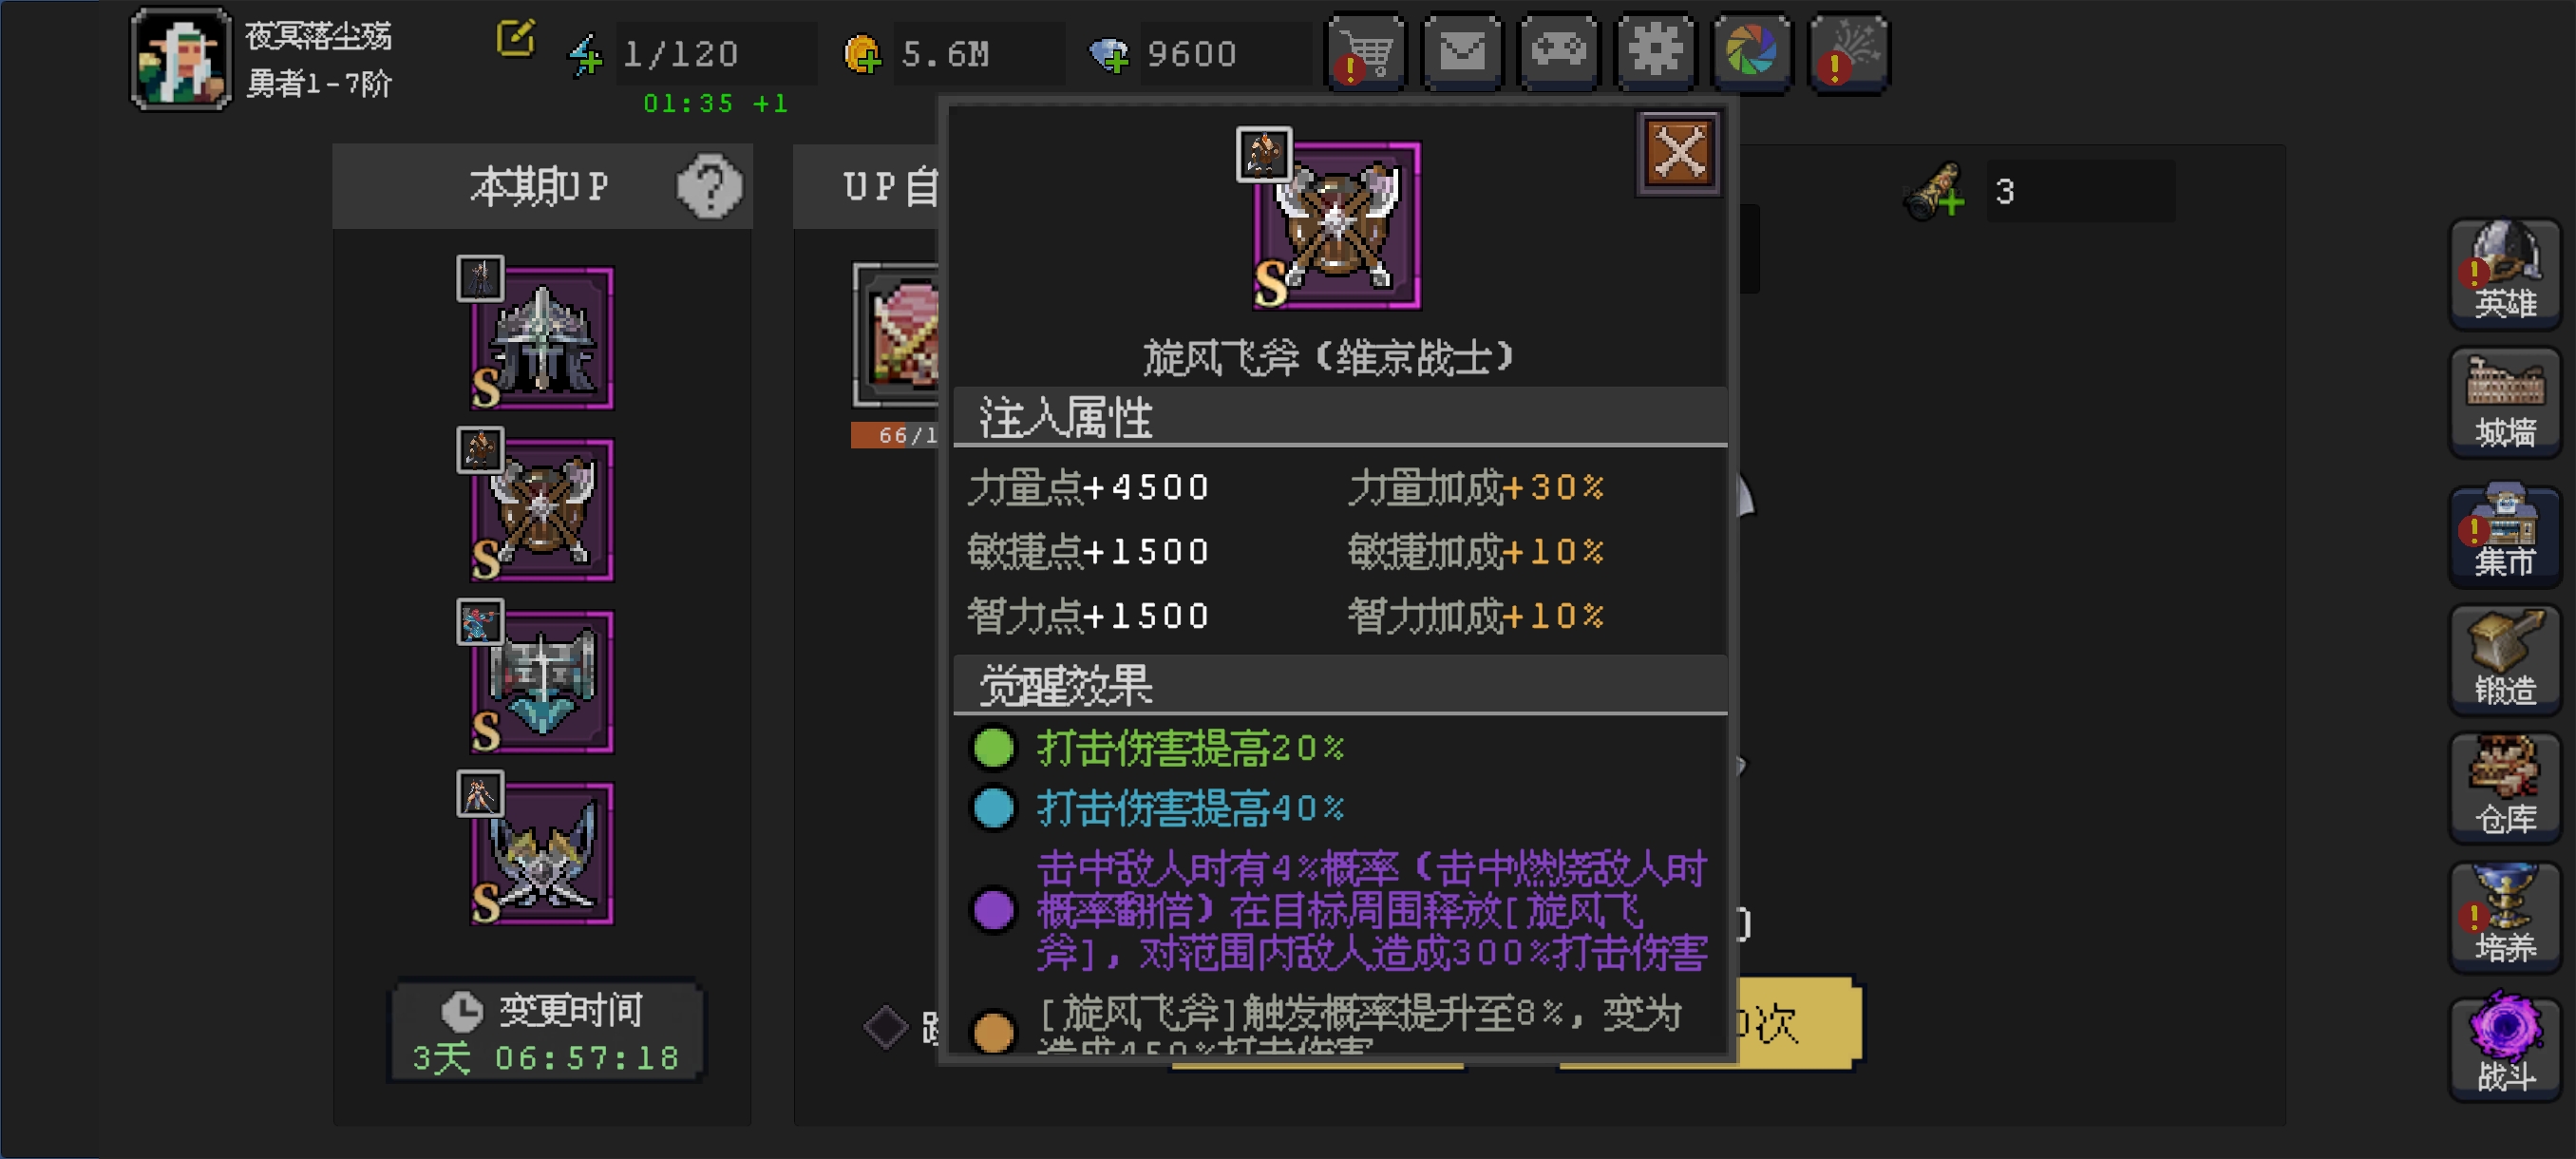Open the colorful aperture wheel icon
Image resolution: width=2576 pixels, height=1159 pixels.
[1752, 52]
